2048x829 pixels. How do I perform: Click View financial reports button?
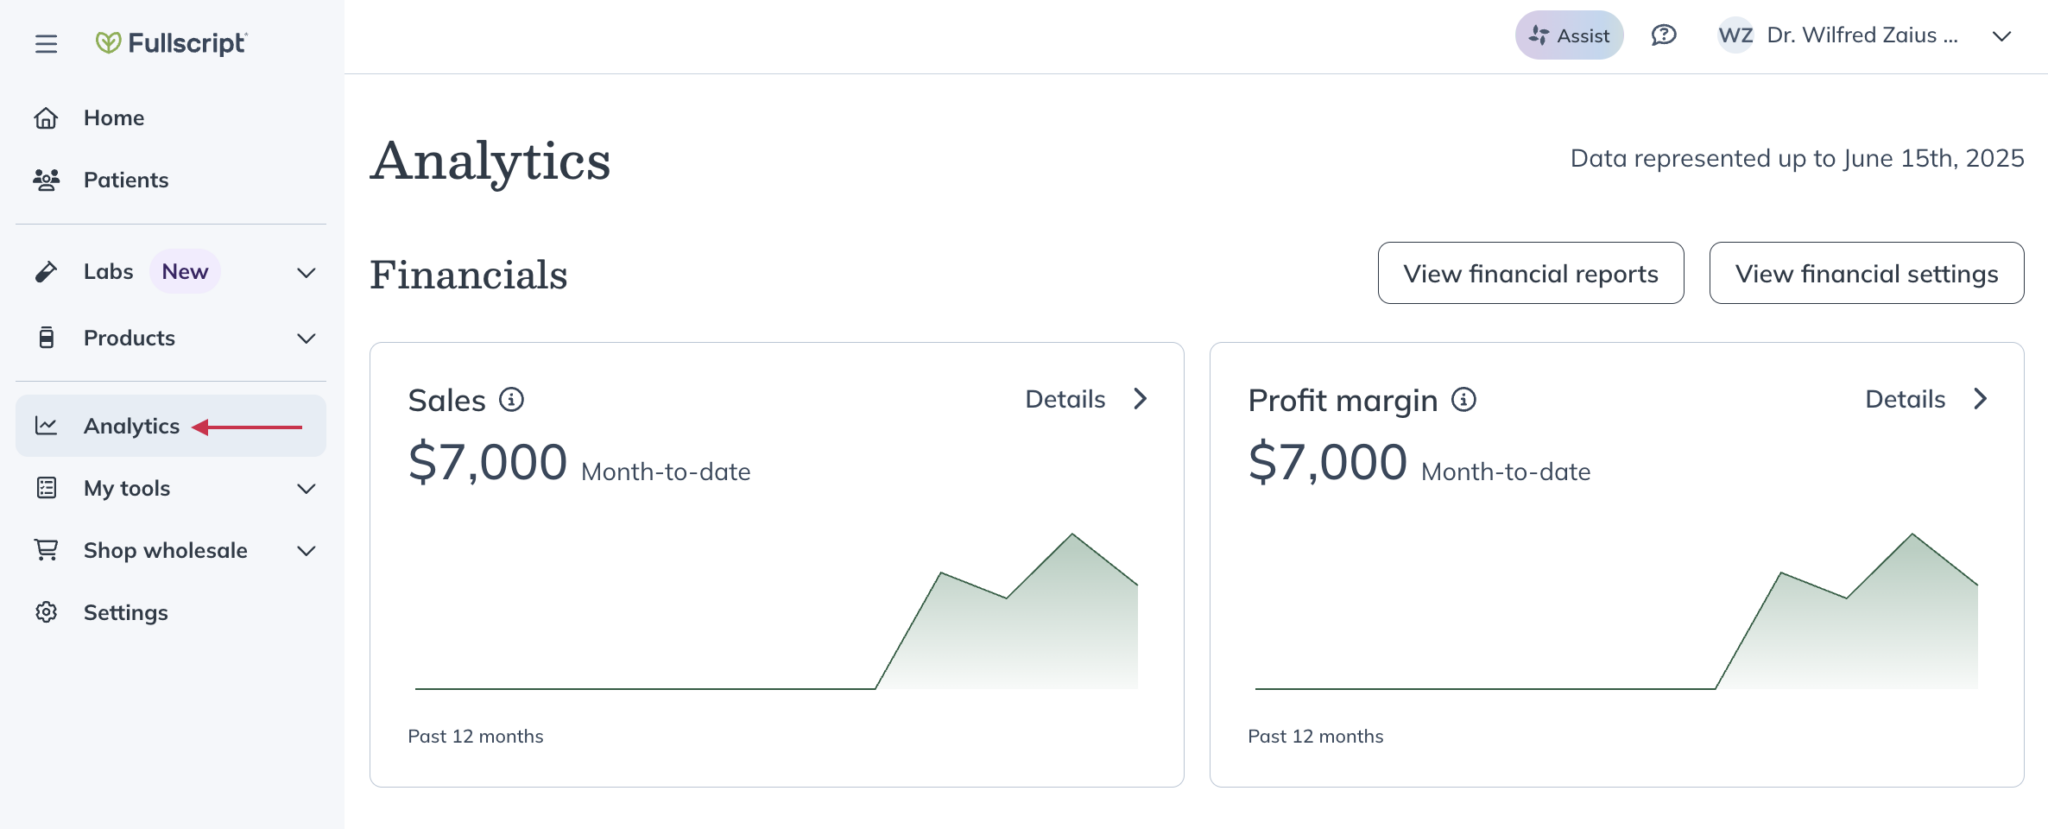point(1530,273)
